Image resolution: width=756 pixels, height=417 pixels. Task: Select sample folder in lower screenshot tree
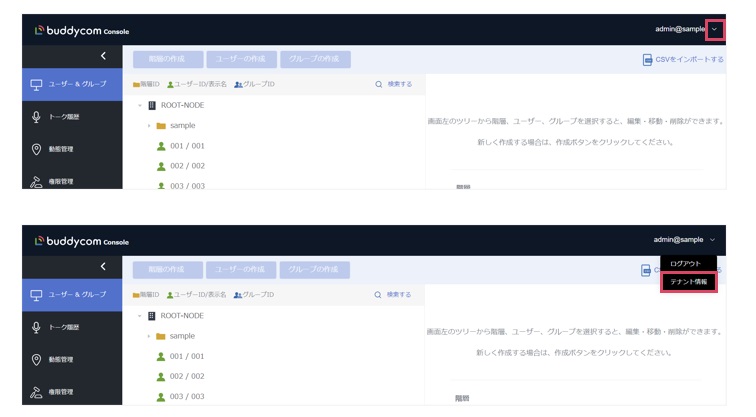[176, 336]
